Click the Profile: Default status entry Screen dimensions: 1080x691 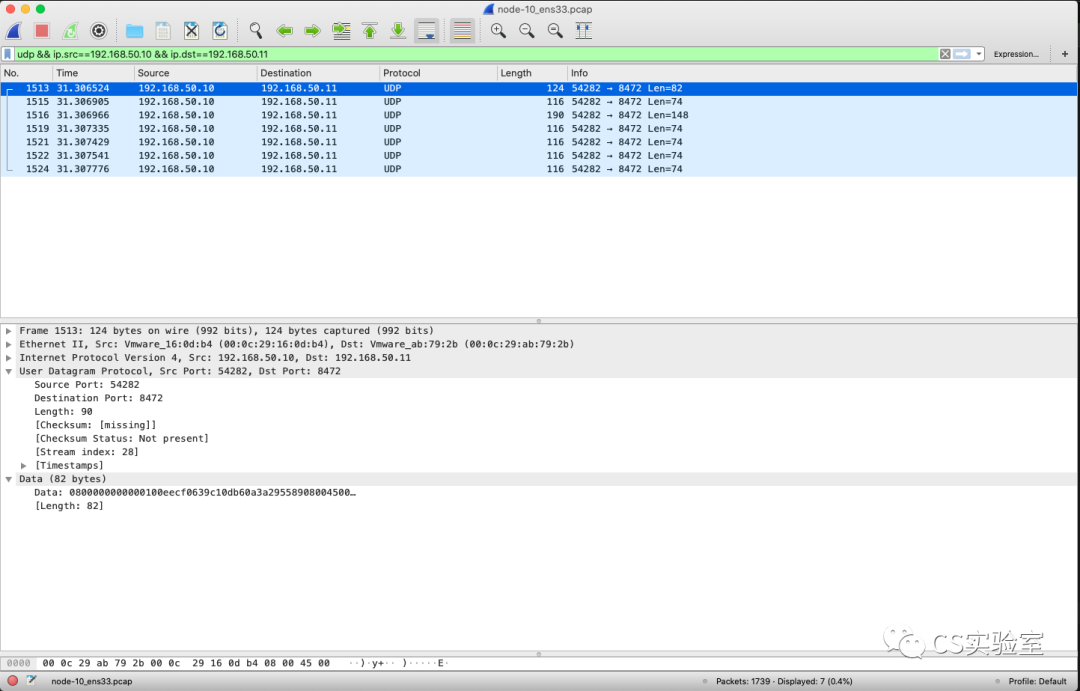tap(1037, 681)
